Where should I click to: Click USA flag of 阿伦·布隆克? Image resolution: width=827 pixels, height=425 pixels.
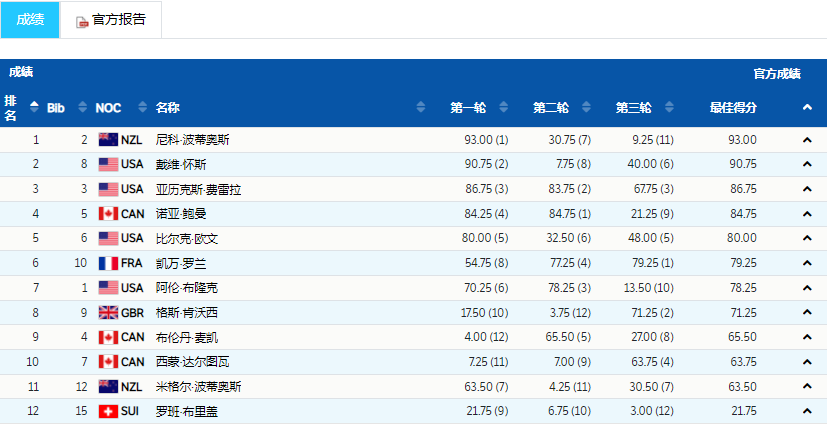pos(108,287)
